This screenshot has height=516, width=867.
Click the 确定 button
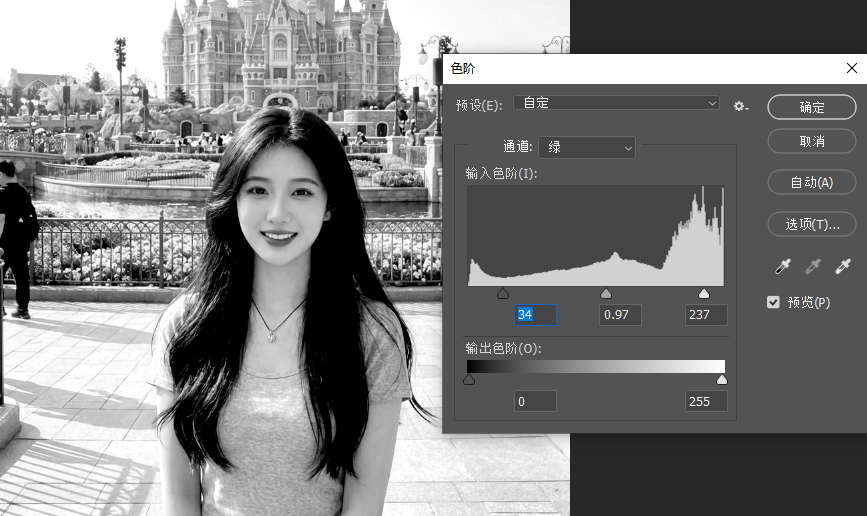click(811, 107)
